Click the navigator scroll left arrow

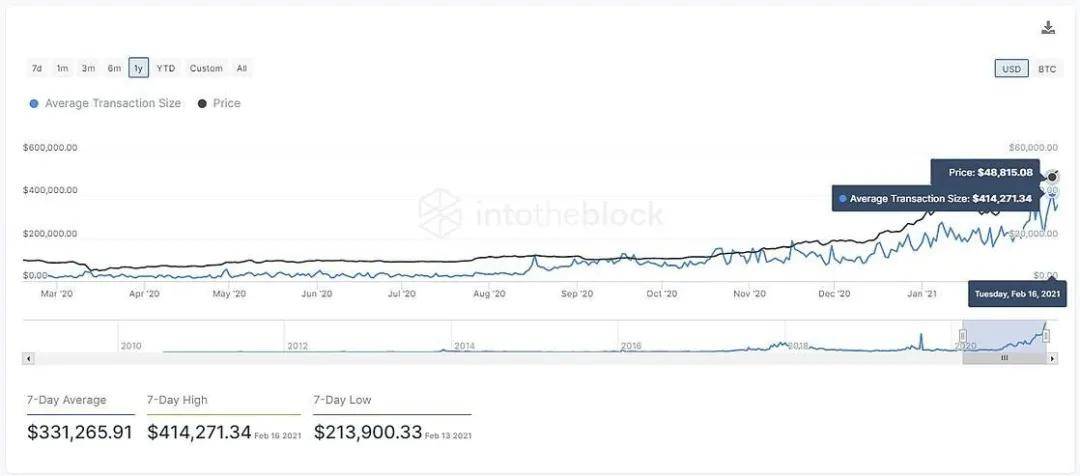coord(28,358)
